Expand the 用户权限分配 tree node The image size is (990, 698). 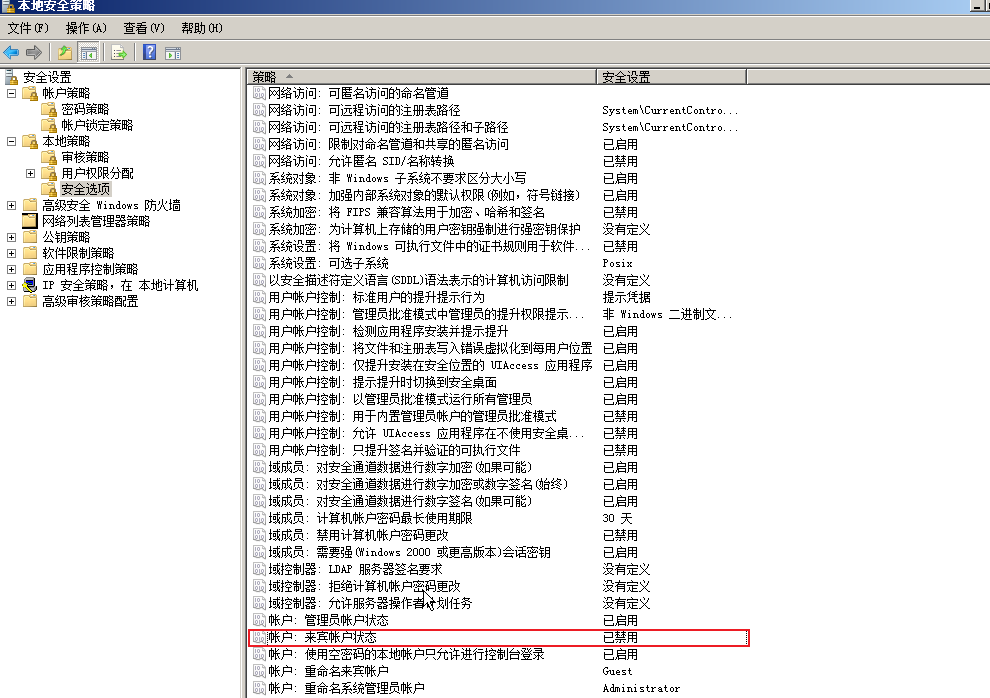(30, 174)
